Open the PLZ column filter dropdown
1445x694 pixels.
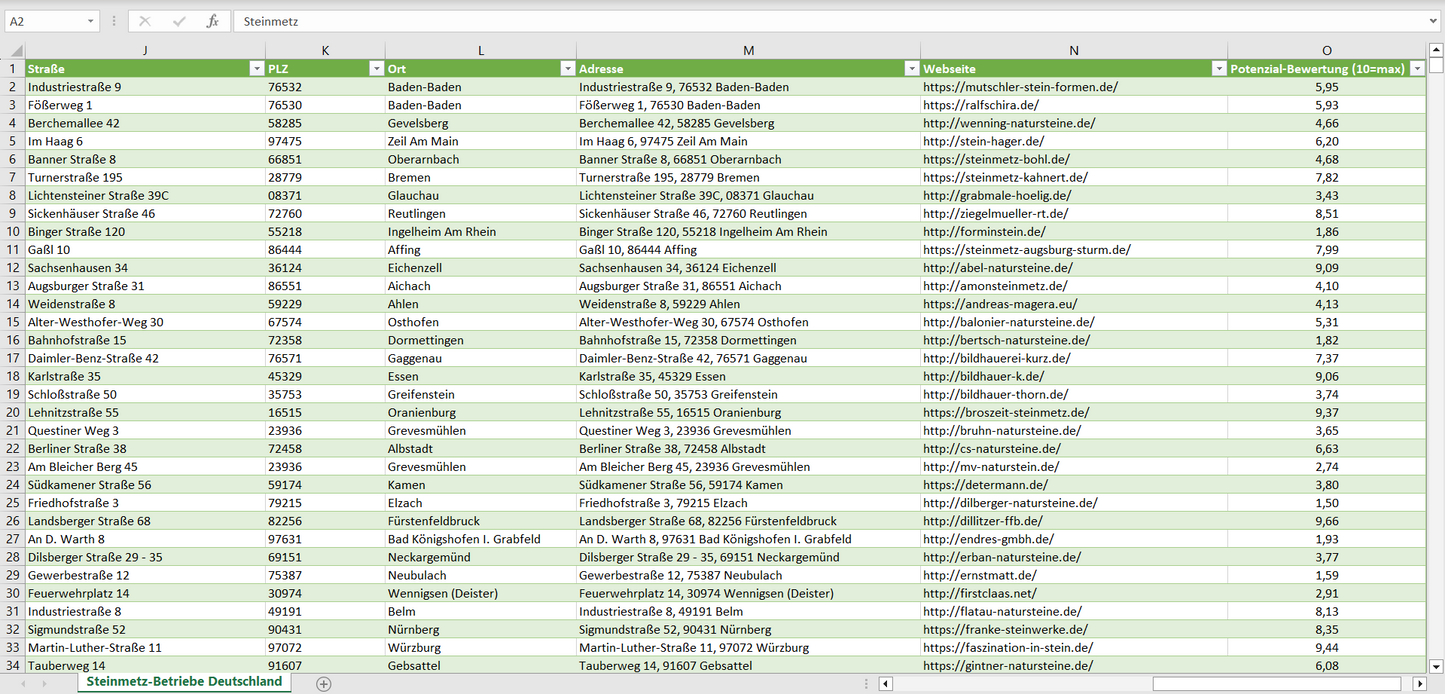[376, 69]
